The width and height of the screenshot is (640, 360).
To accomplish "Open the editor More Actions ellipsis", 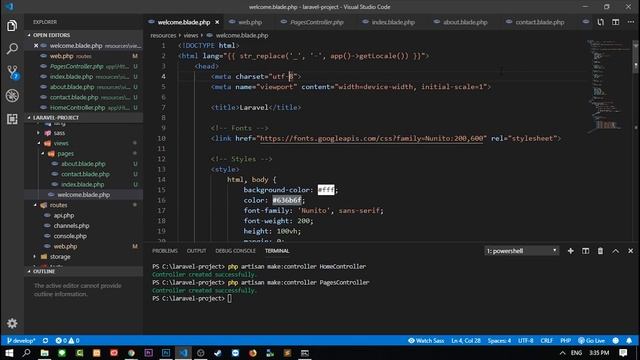I will tap(631, 22).
